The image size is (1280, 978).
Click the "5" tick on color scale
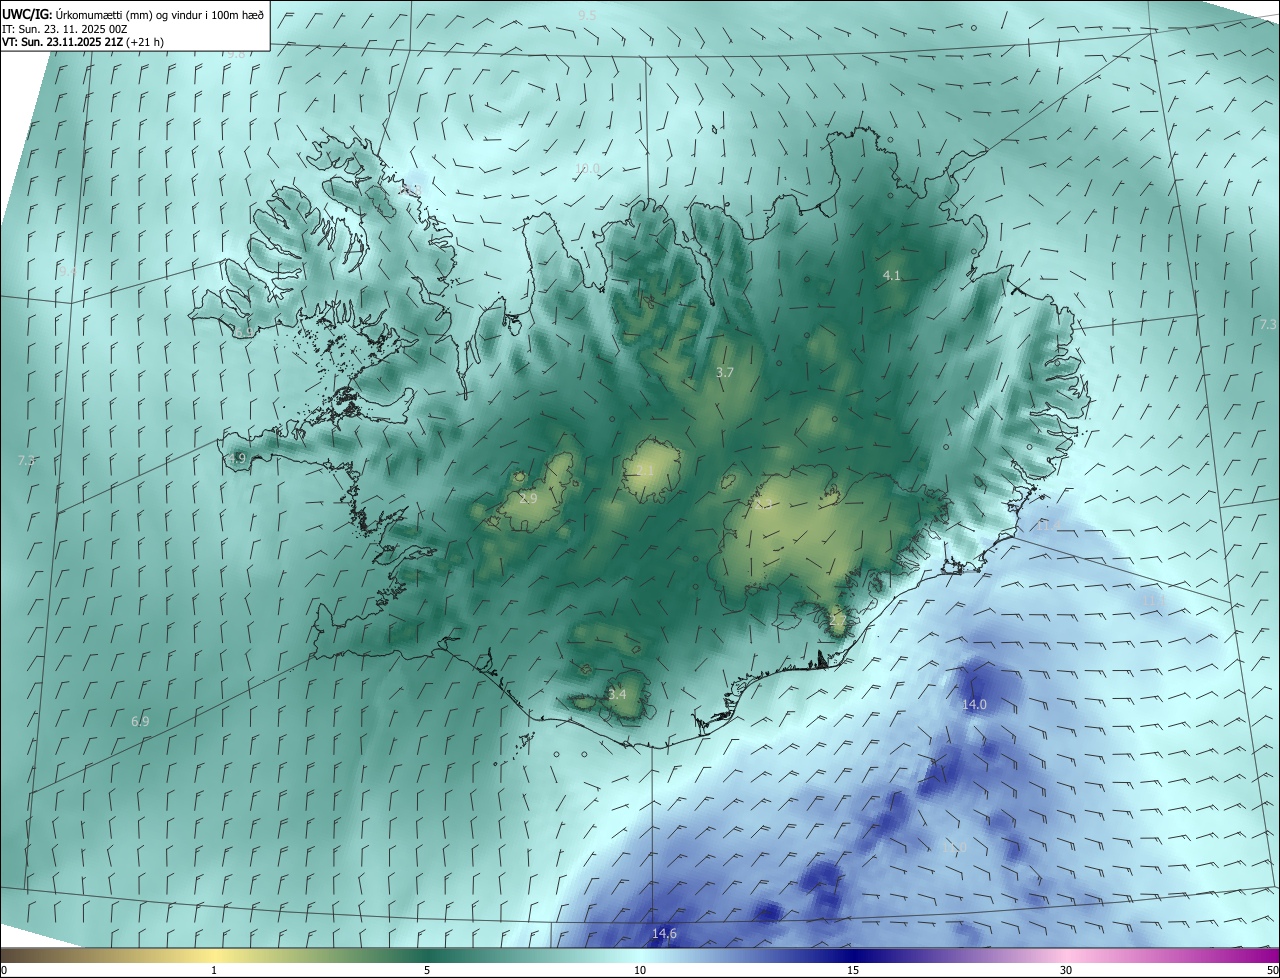pyautogui.click(x=427, y=970)
